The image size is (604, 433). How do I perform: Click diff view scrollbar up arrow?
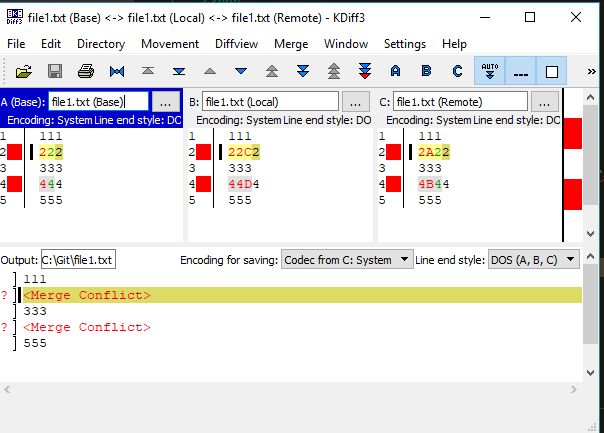click(590, 97)
